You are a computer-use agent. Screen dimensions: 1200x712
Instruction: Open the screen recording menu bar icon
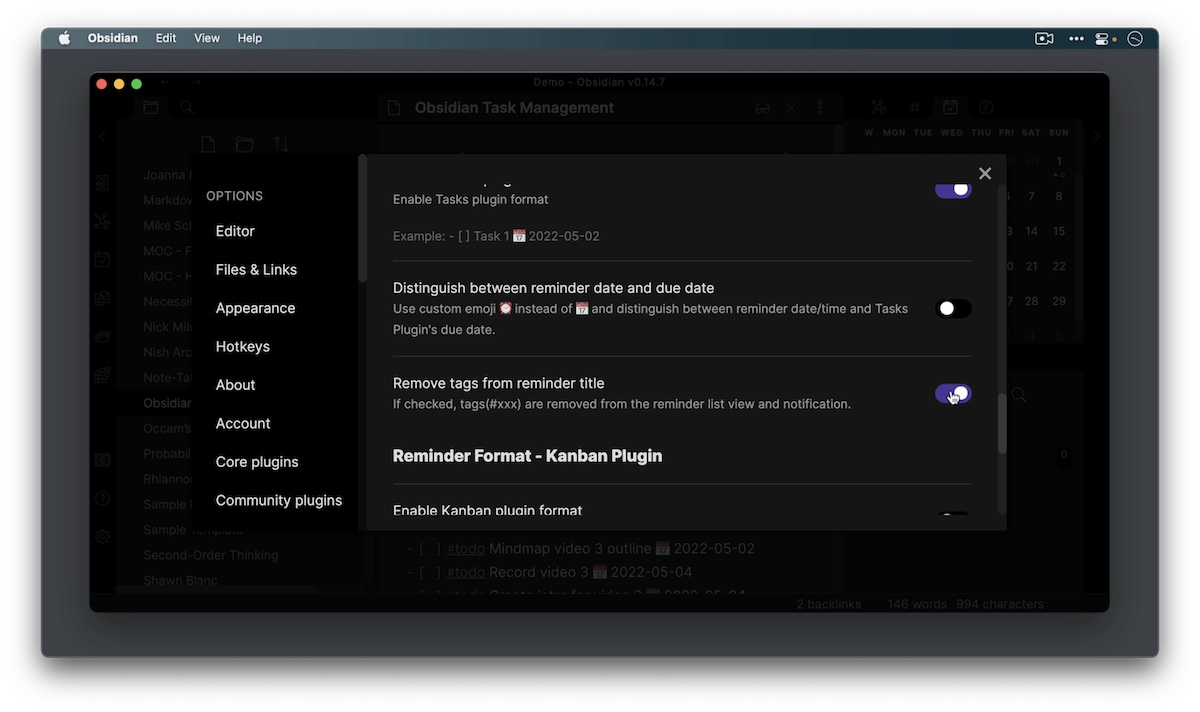[x=1044, y=38]
